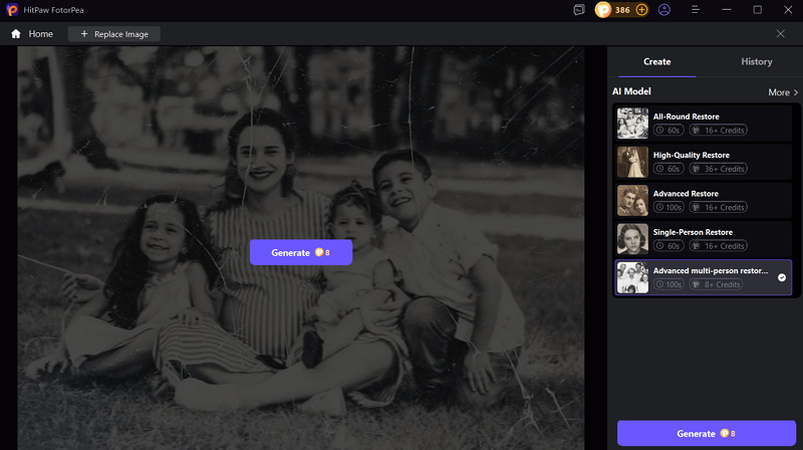Click Replace Image button
The image size is (803, 450).
pyautogui.click(x=114, y=34)
